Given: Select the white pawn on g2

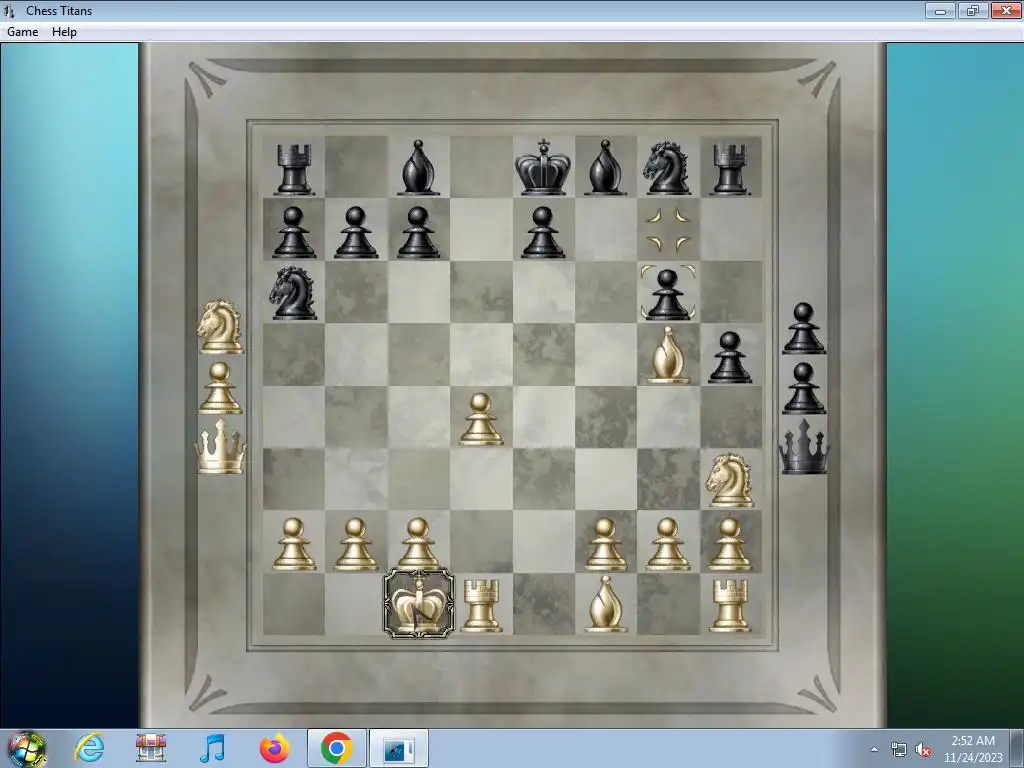Looking at the screenshot, I should coord(667,544).
